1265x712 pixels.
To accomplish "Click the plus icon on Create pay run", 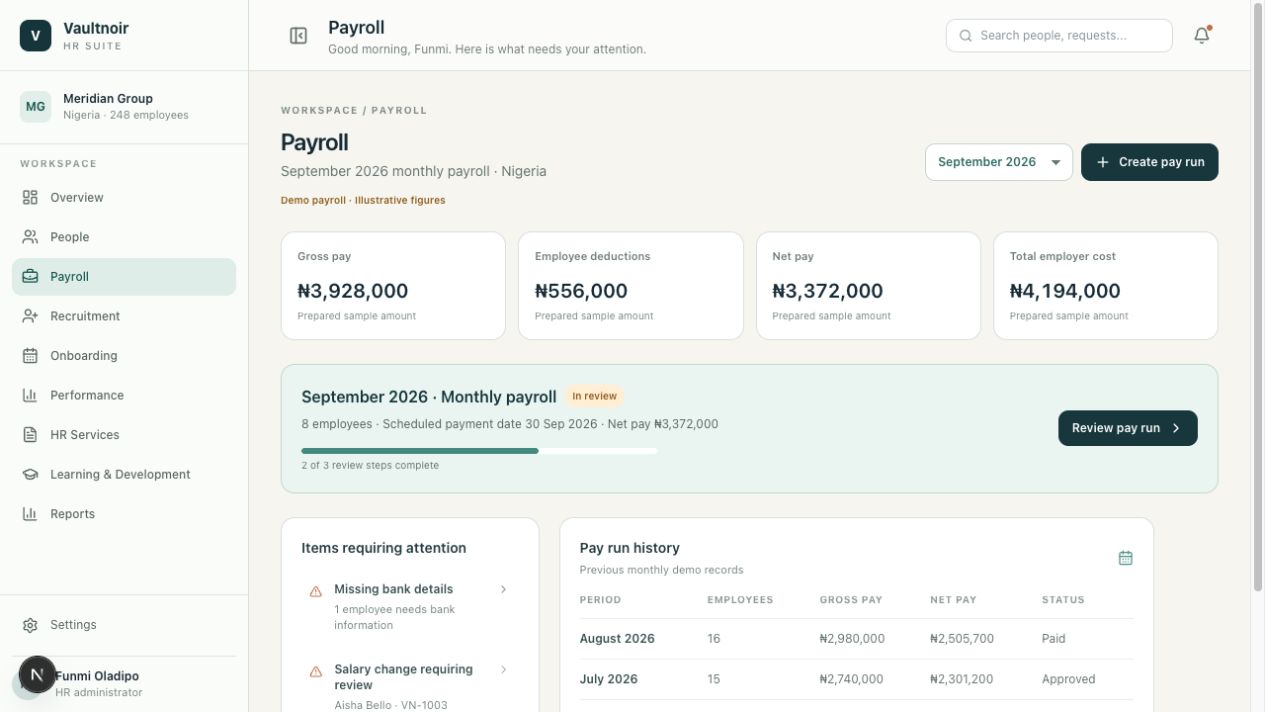I will (1103, 162).
